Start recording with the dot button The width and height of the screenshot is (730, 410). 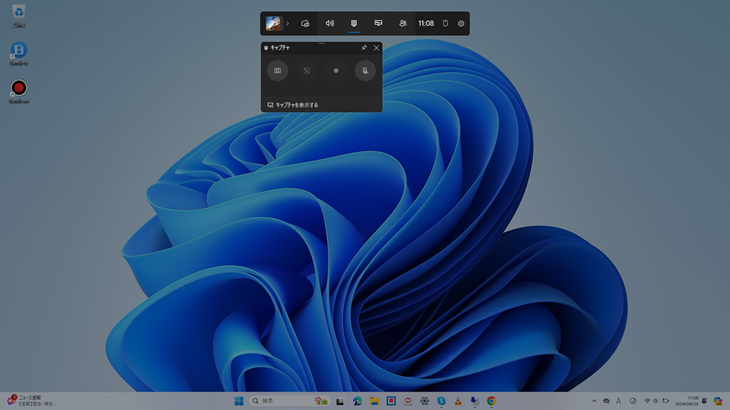[336, 71]
